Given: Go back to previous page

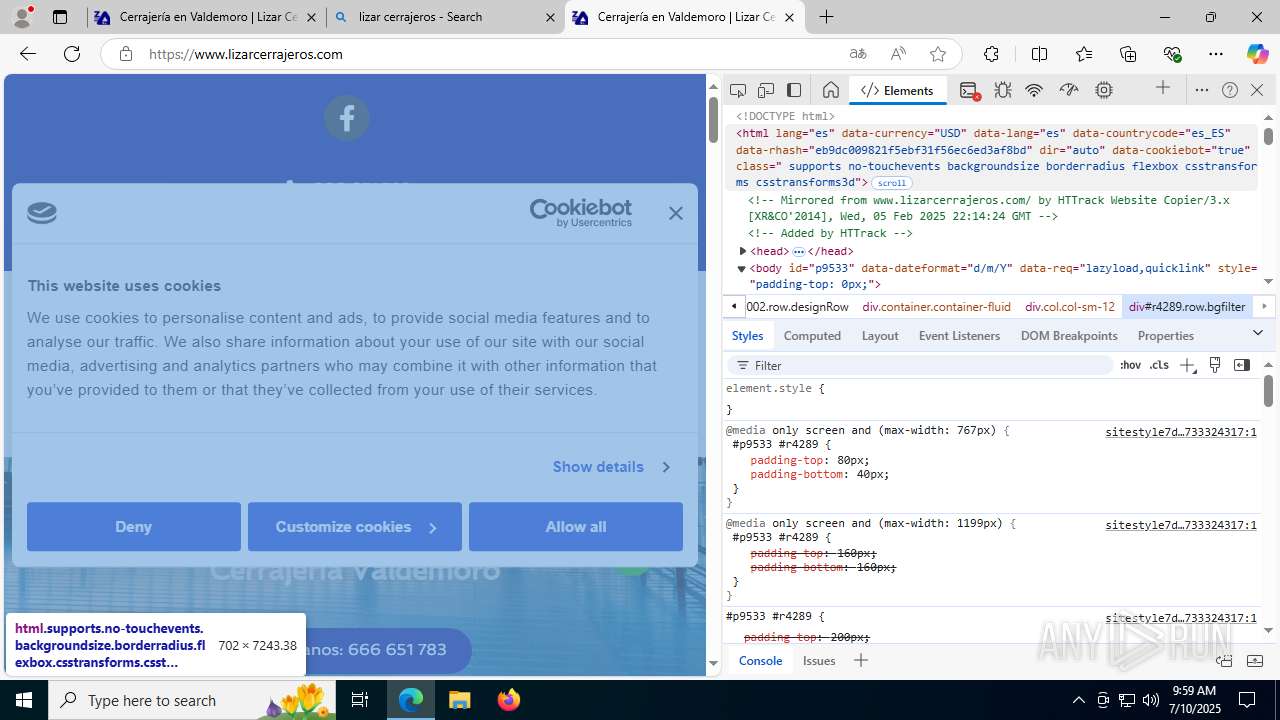Looking at the screenshot, I should click(28, 54).
